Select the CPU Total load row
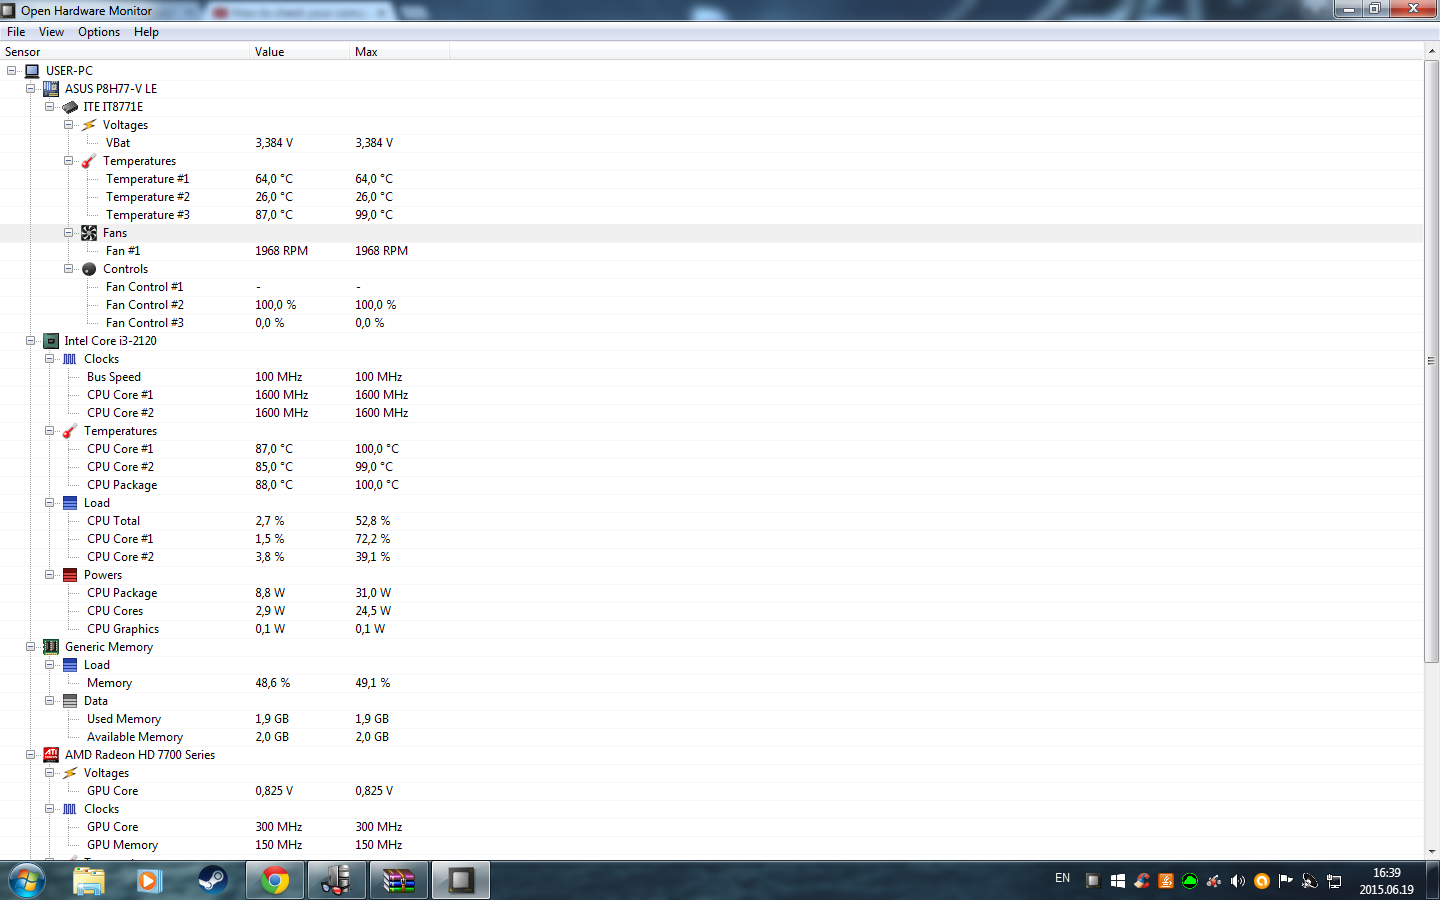Viewport: 1440px width, 900px height. 711,521
